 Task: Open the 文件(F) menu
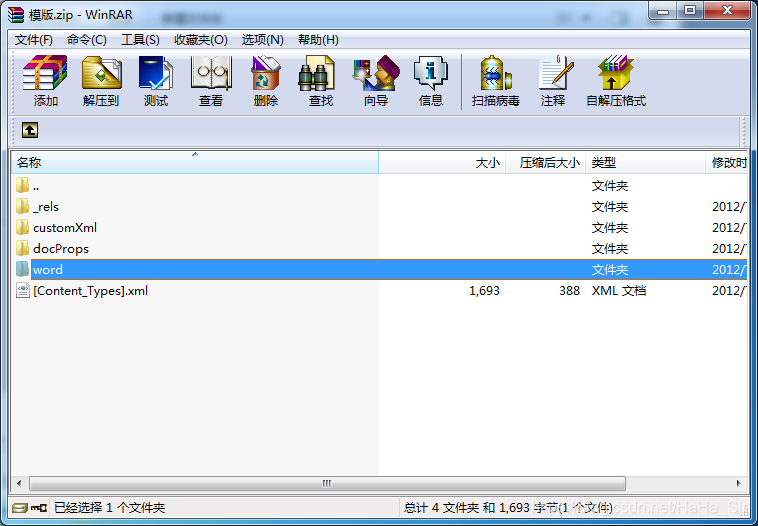33,40
